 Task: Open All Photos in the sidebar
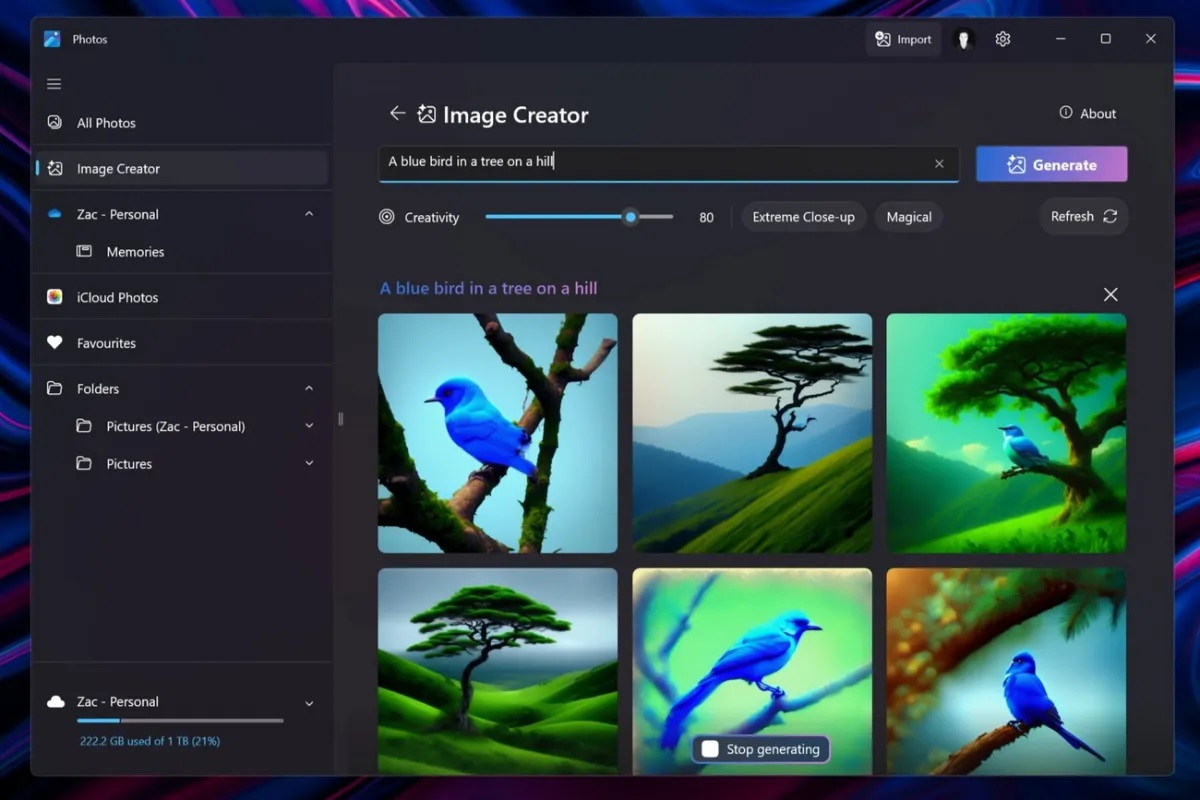106,123
